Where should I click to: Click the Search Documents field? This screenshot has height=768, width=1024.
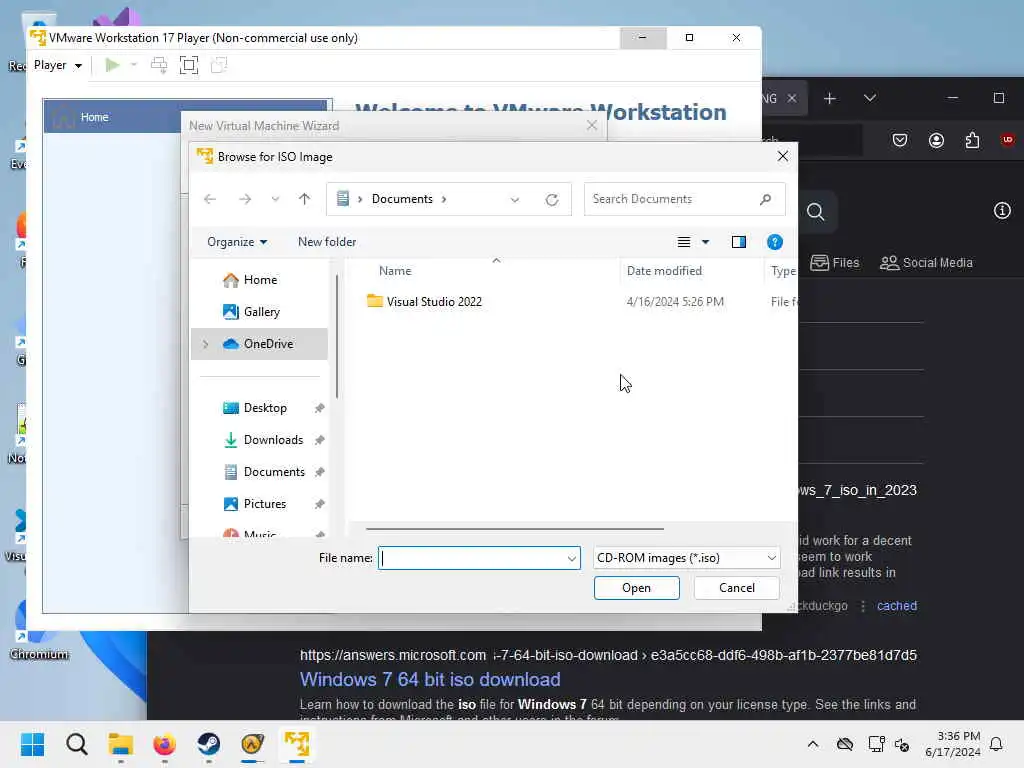(684, 199)
